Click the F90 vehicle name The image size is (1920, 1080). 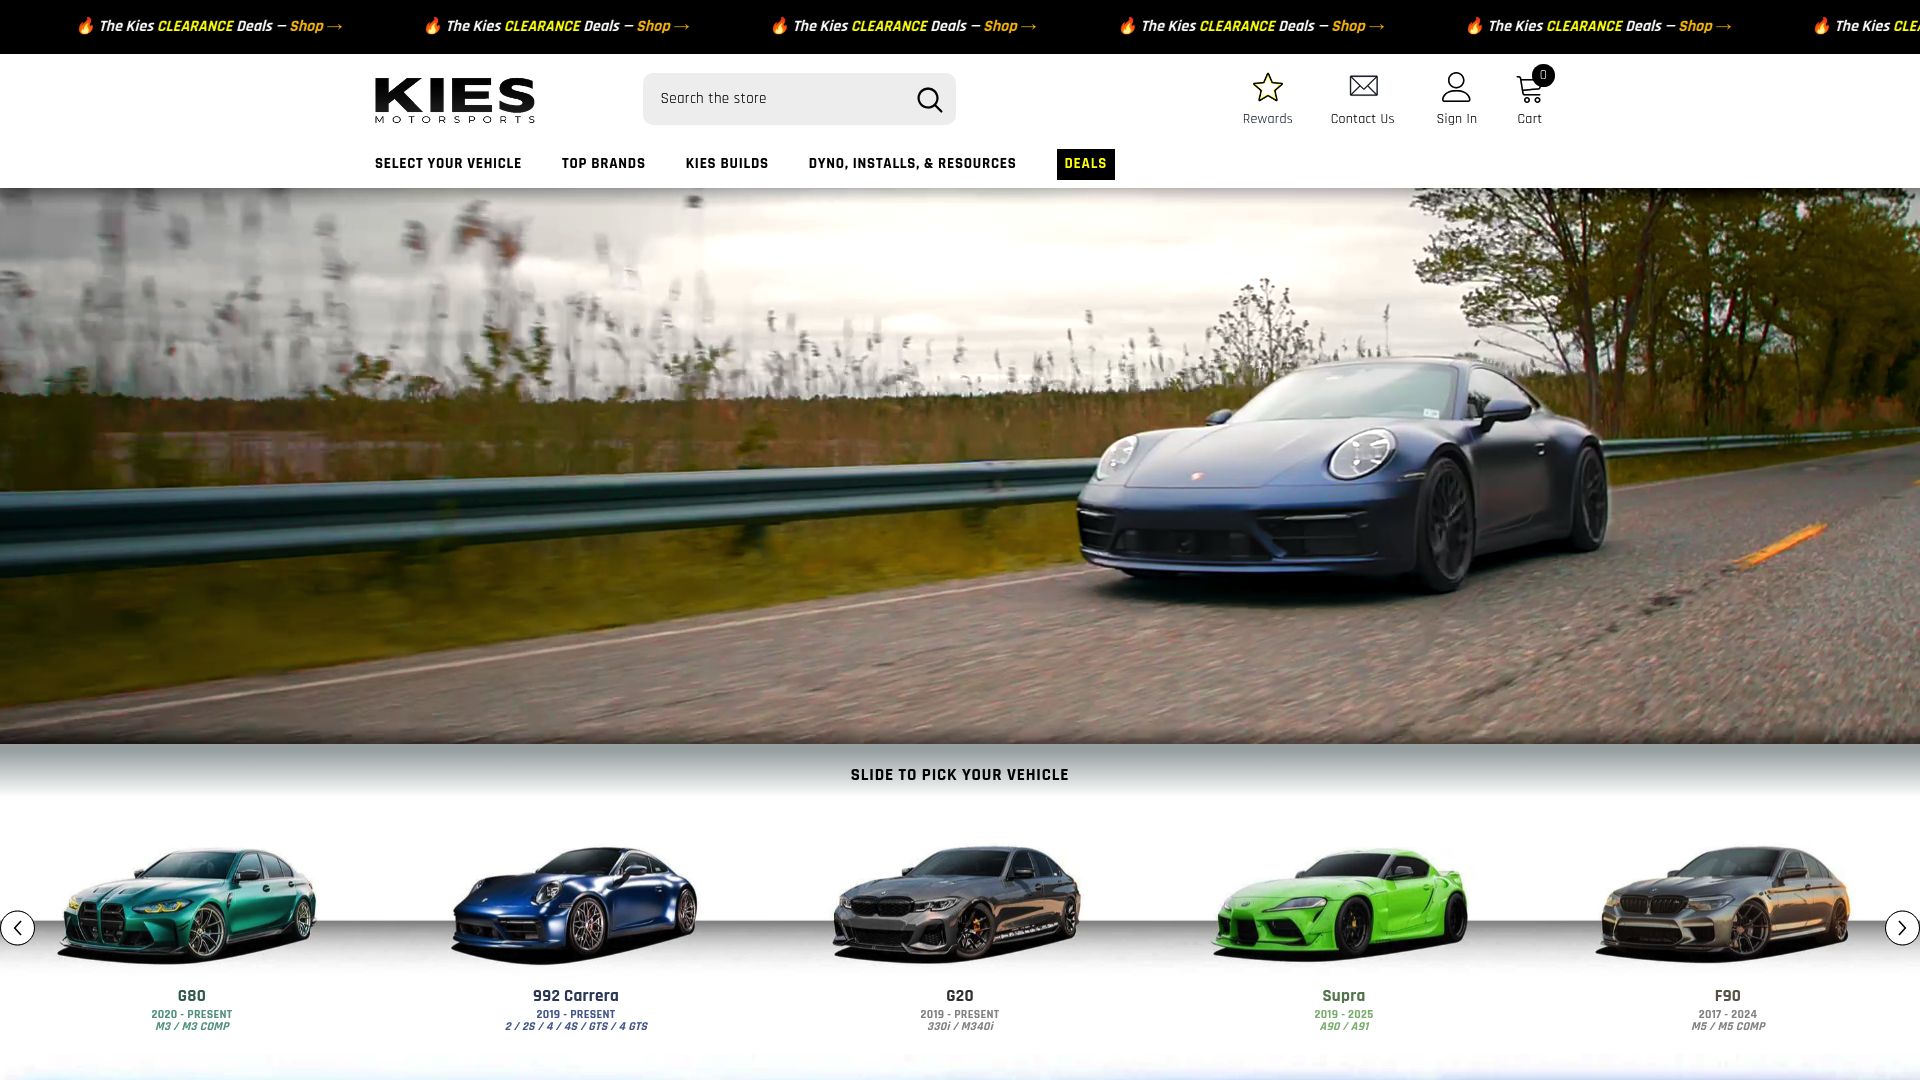point(1727,996)
